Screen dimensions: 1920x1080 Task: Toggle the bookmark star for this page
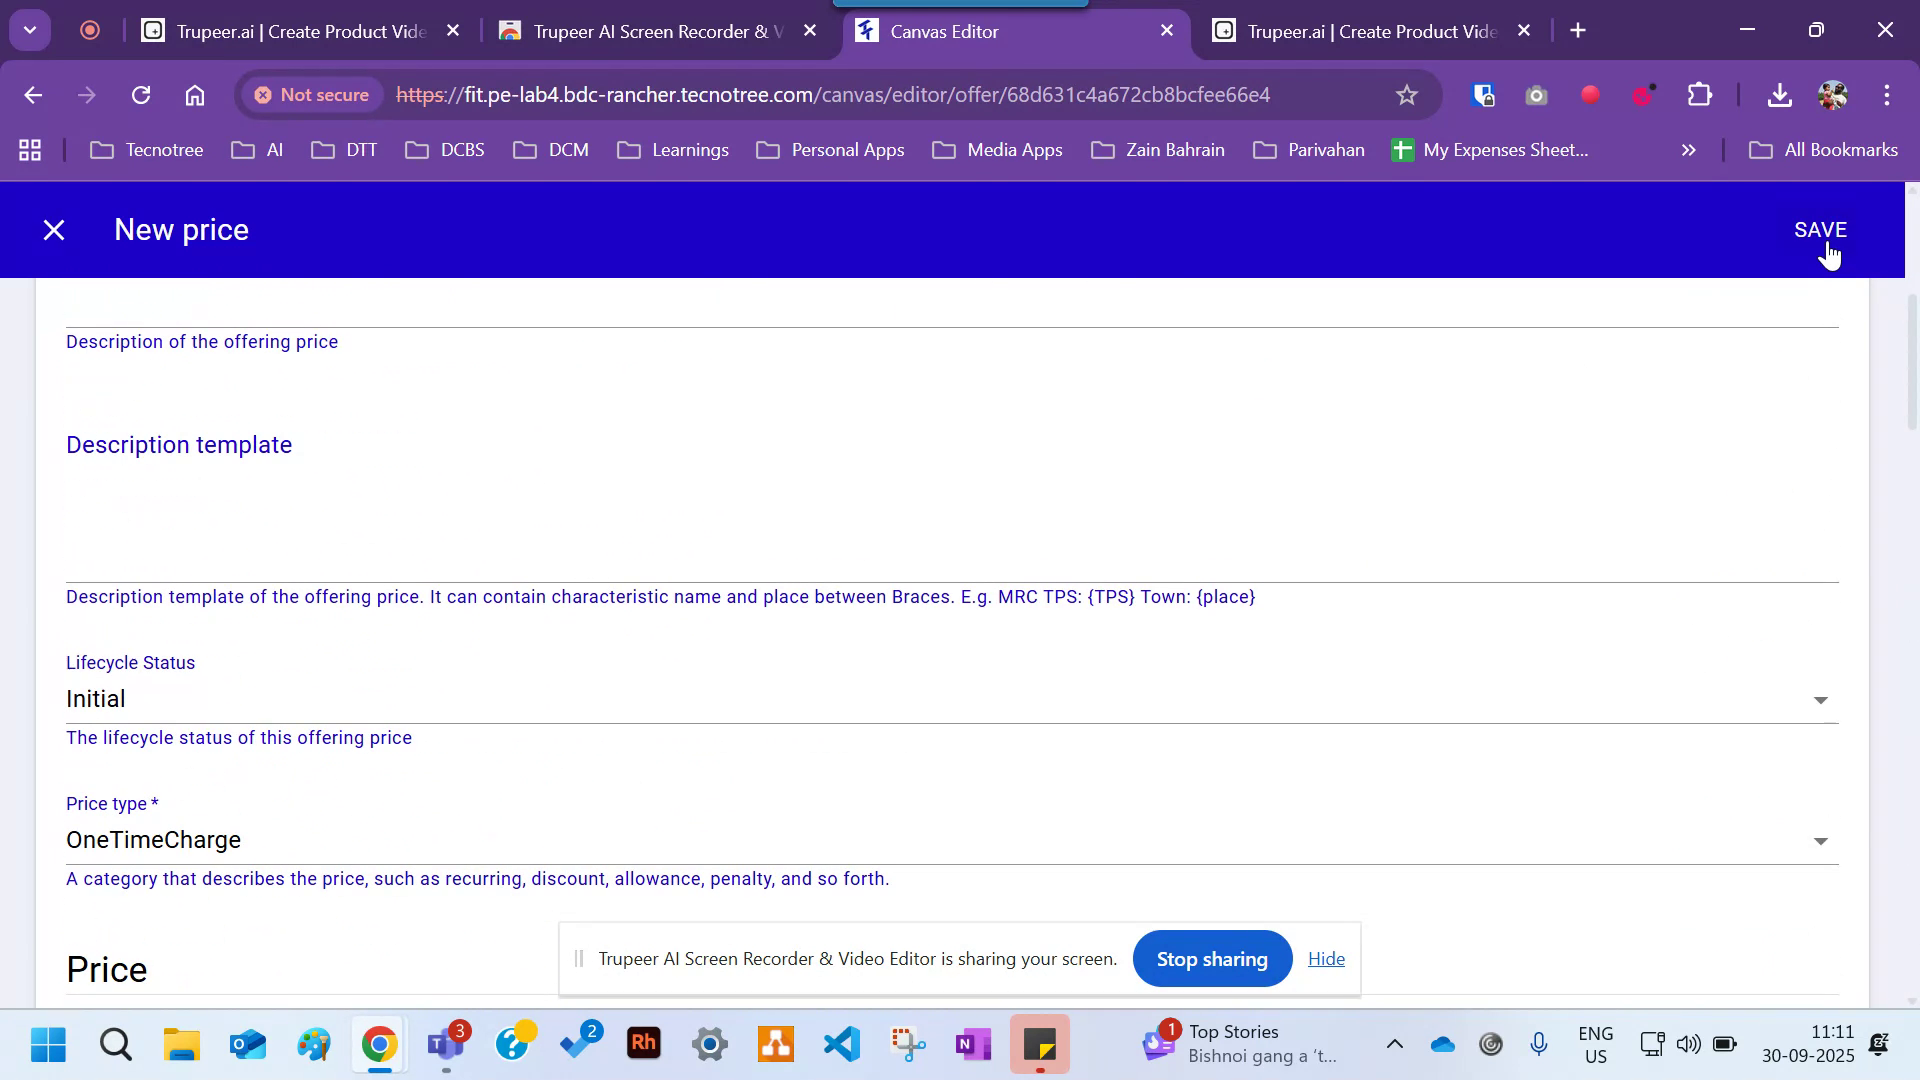tap(1406, 95)
